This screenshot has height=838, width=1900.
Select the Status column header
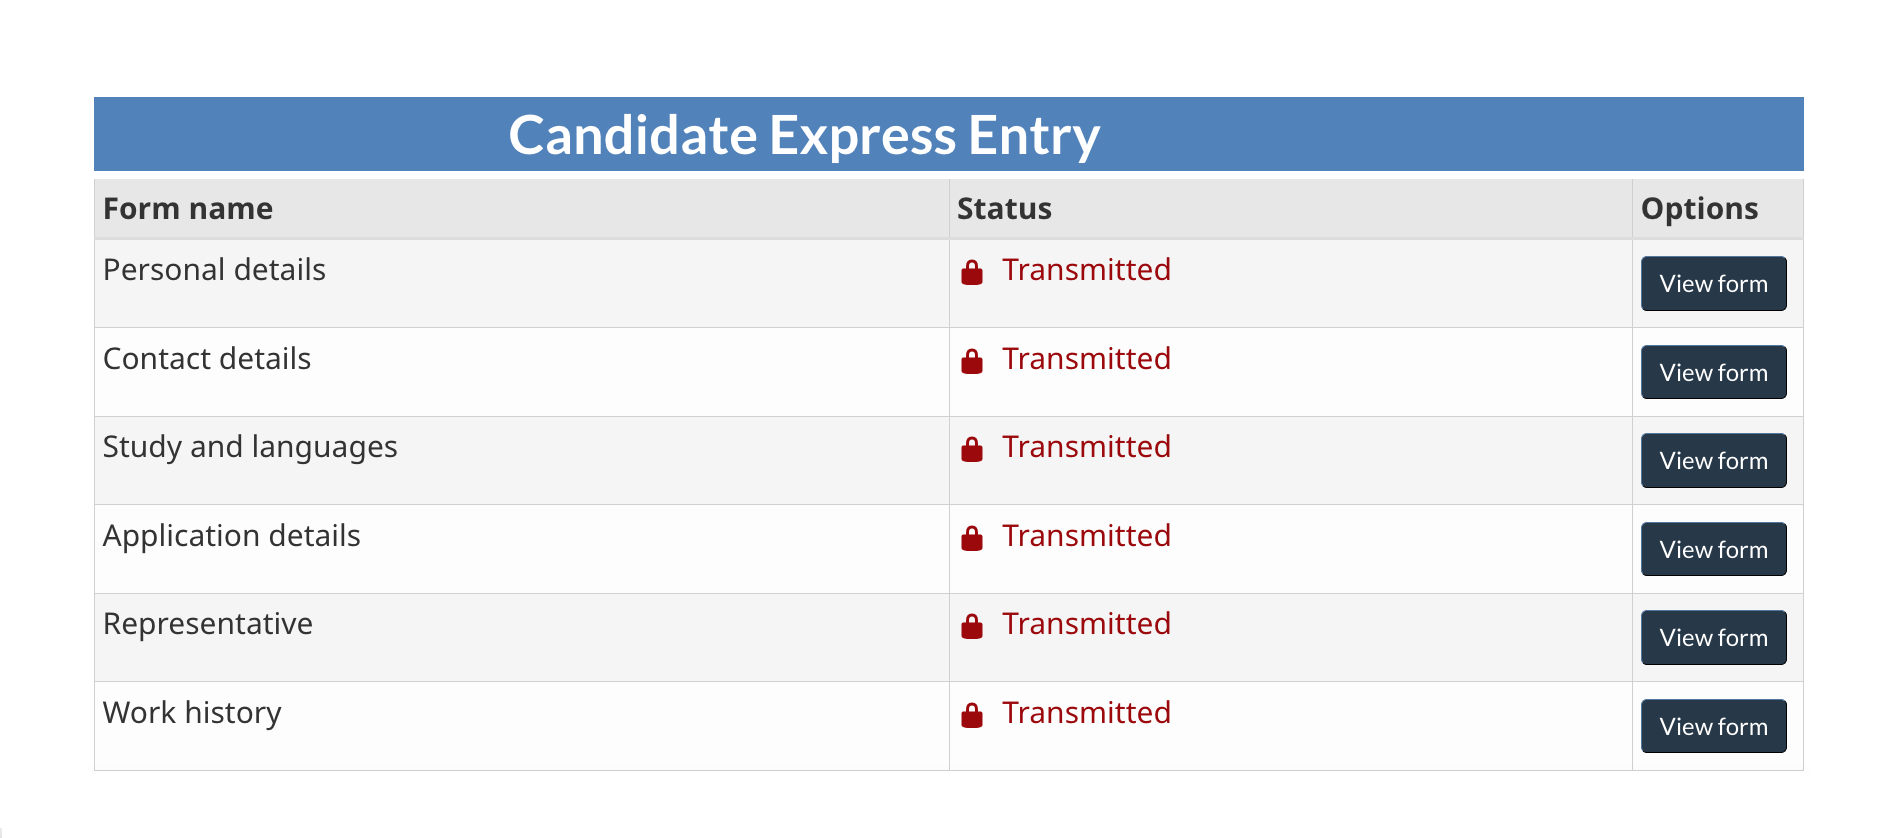click(1004, 209)
